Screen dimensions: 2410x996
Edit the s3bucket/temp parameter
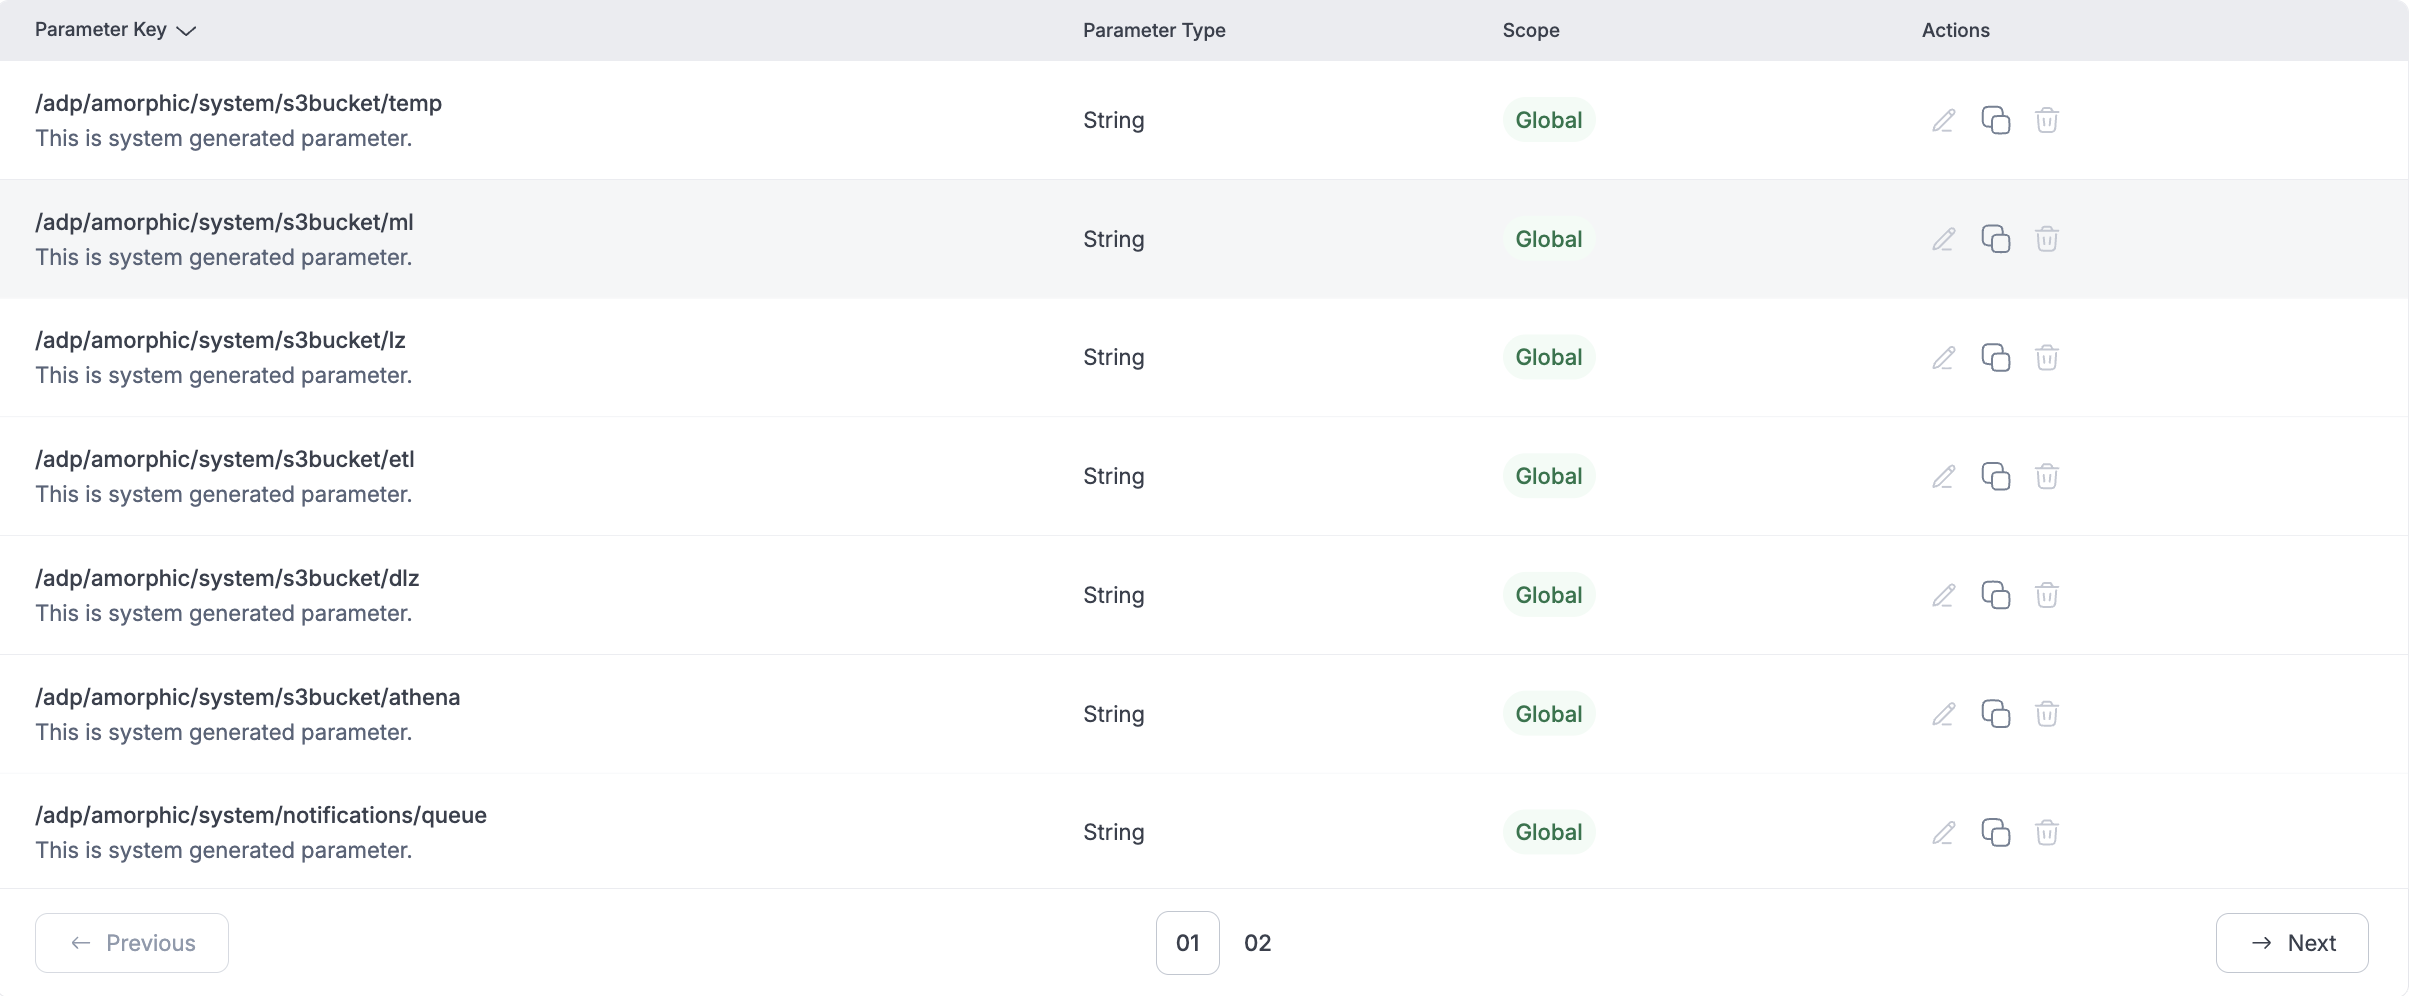(1943, 120)
